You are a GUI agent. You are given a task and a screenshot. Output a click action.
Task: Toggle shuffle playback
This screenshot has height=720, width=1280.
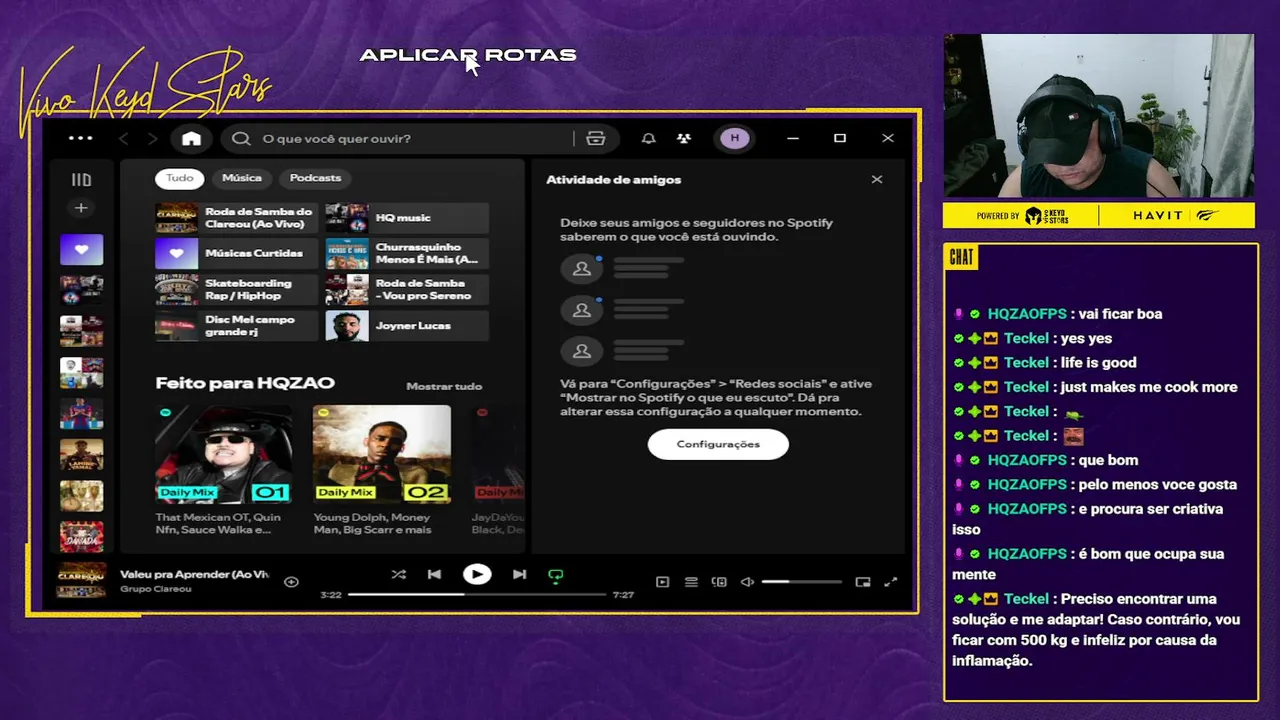click(398, 575)
